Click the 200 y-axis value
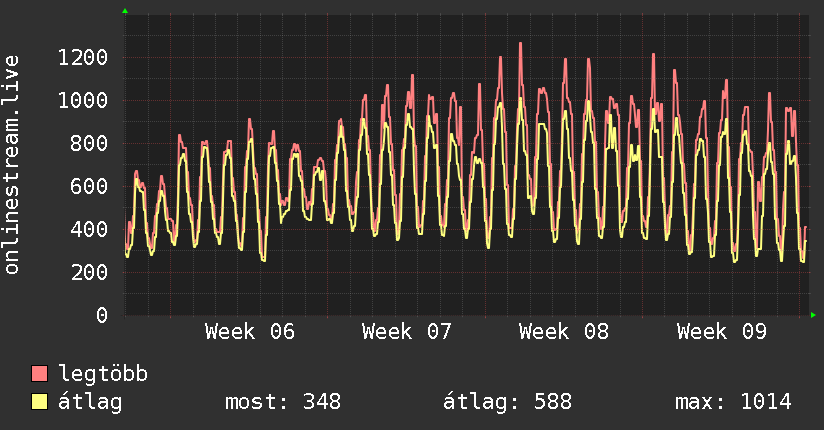Screen dimensions: 824x430 (89, 272)
